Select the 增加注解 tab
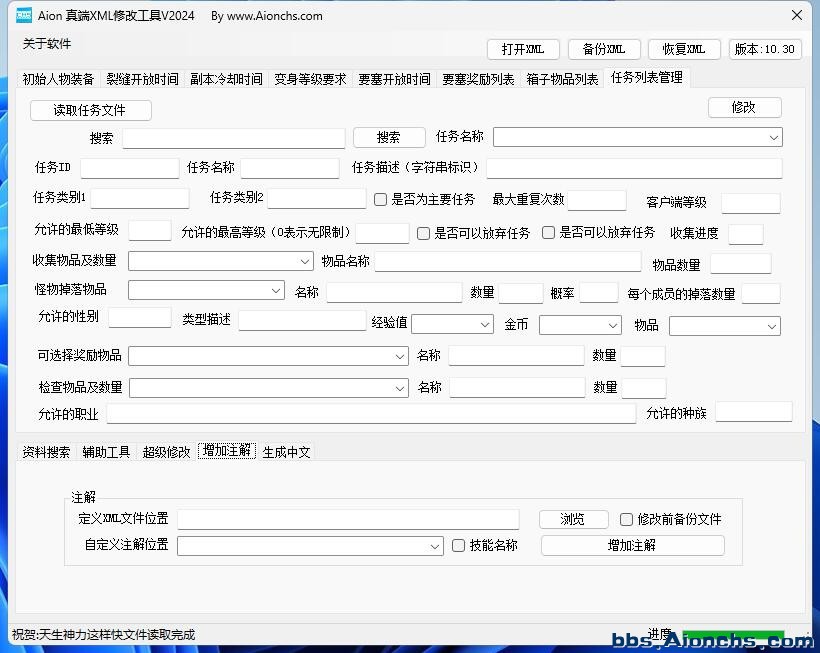820x653 pixels. click(227, 451)
